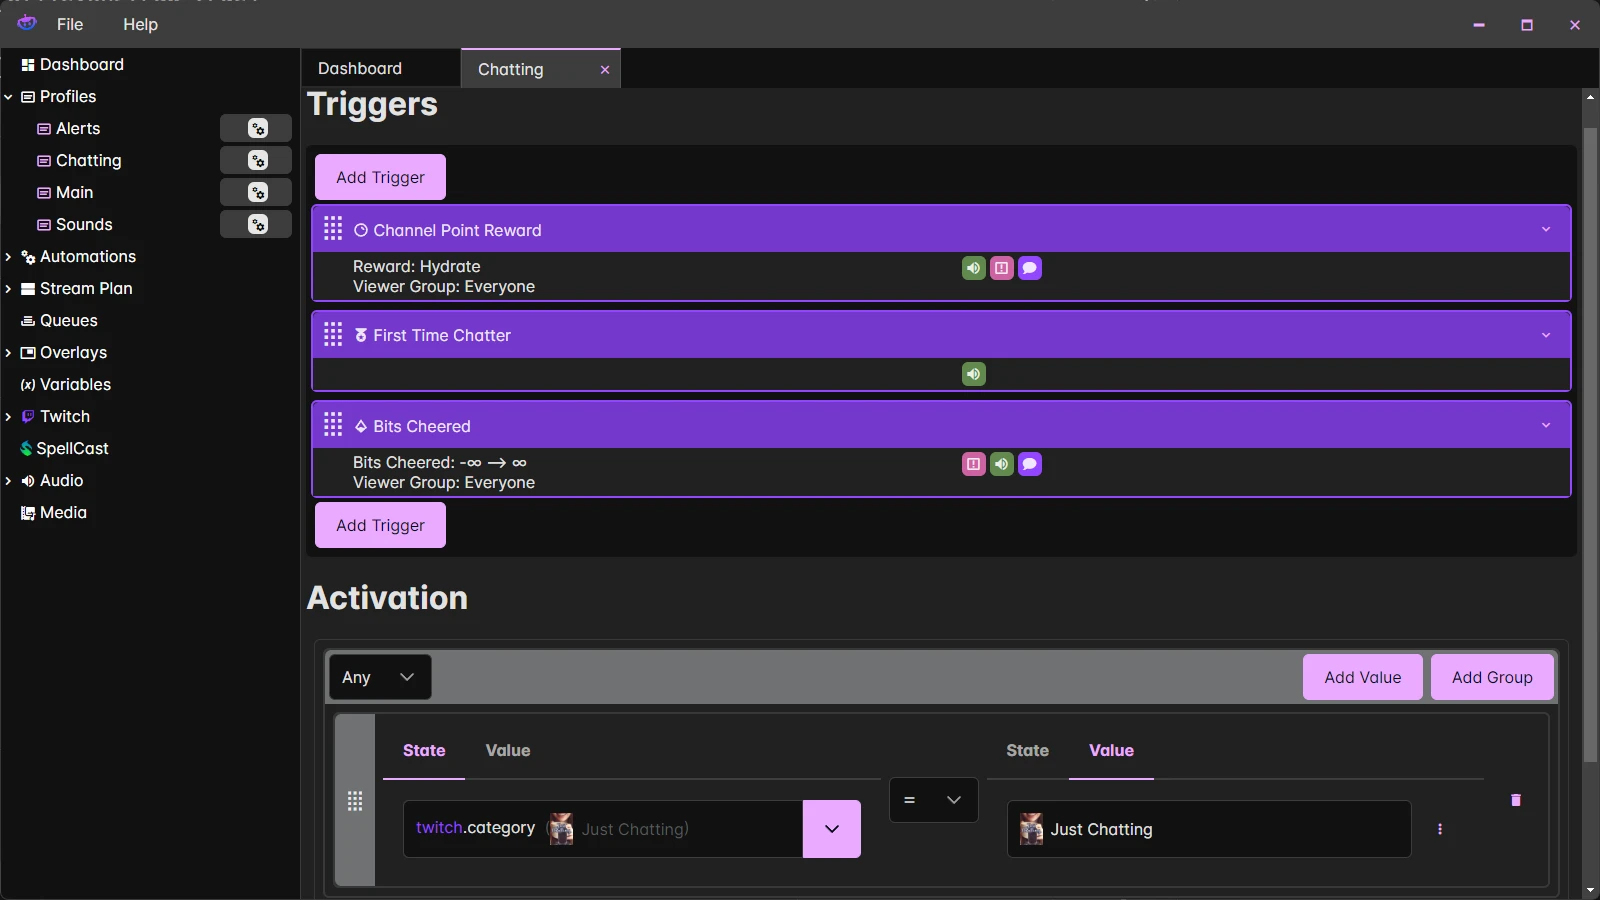The width and height of the screenshot is (1600, 900).
Task: Click the purple chat icon in Hydrate reward row
Action: click(x=1030, y=268)
